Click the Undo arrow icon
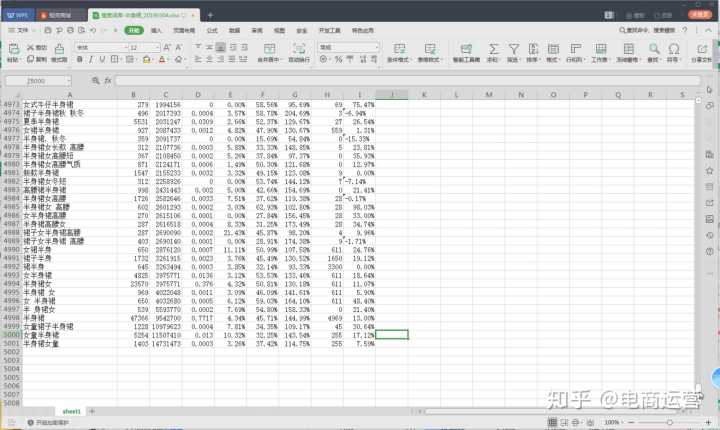 [x=93, y=30]
